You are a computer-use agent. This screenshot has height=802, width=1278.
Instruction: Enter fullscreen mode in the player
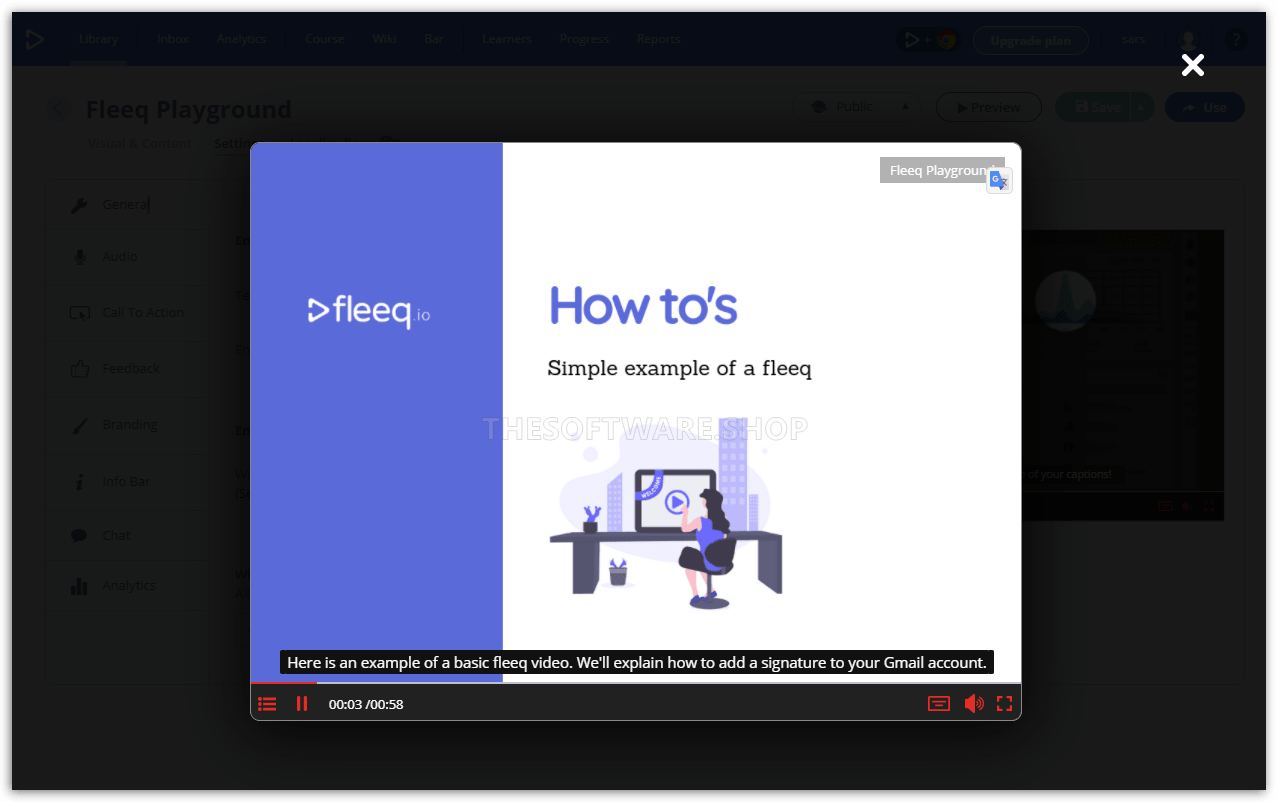(x=1004, y=704)
